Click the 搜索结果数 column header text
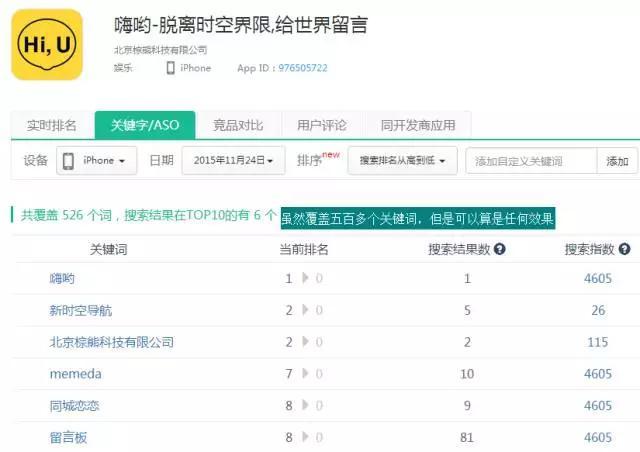Image resolution: width=640 pixels, height=452 pixels. (x=459, y=249)
